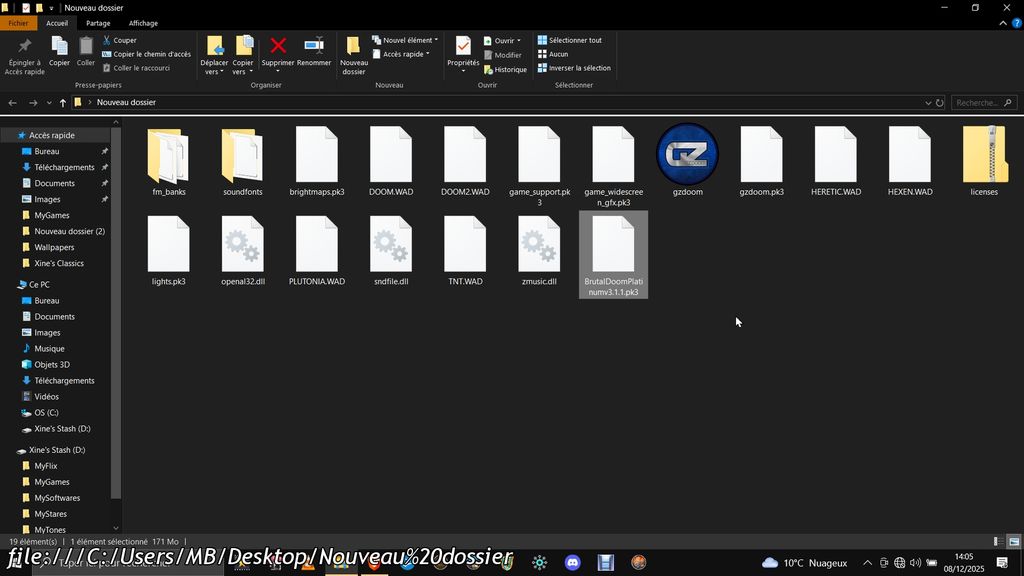Collapse the Accès rapide tree section
The height and width of the screenshot is (576, 1024).
coord(8,136)
